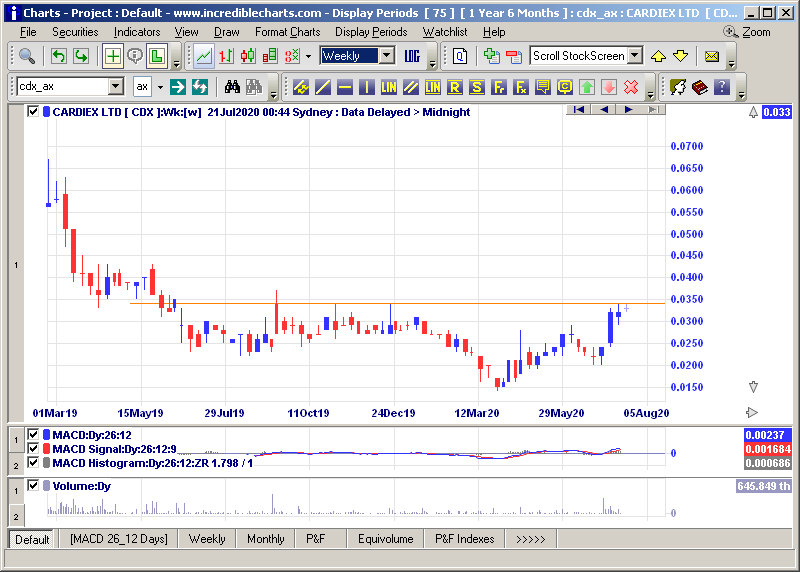Select the candlestick chart type
The height and width of the screenshot is (572, 800).
(x=248, y=56)
